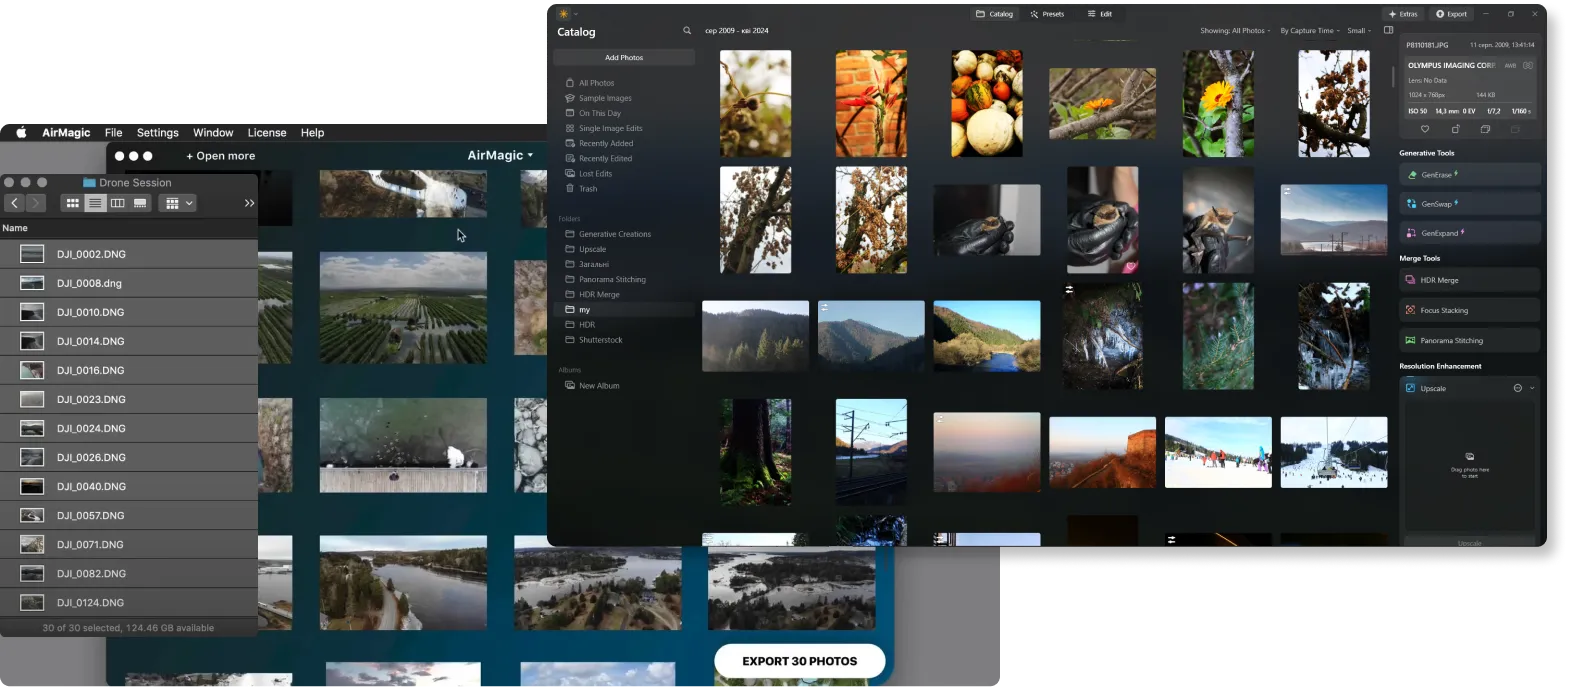Open the Settings menu in the macOS menu bar

[158, 132]
